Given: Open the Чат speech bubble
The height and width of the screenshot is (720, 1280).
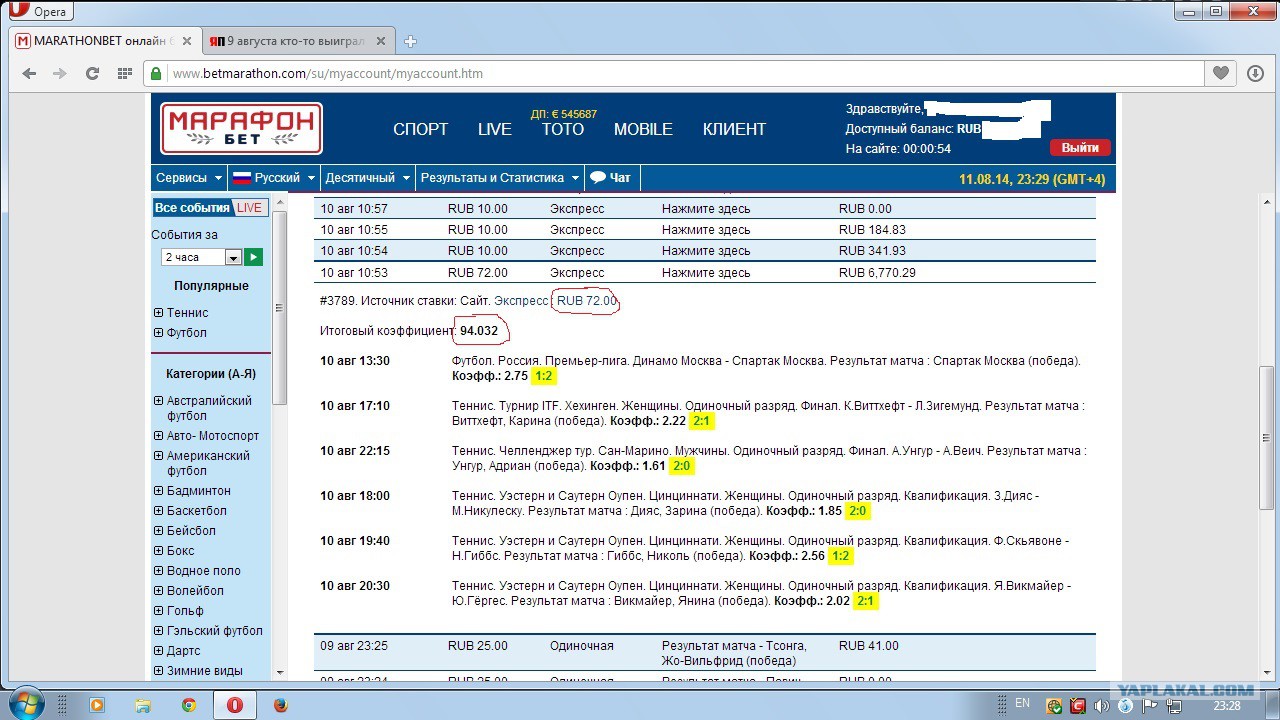Looking at the screenshot, I should pos(610,177).
